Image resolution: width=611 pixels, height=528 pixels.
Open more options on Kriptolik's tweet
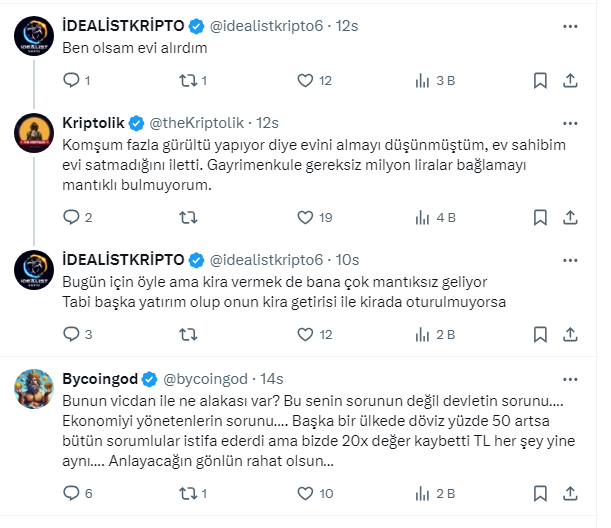coord(570,123)
